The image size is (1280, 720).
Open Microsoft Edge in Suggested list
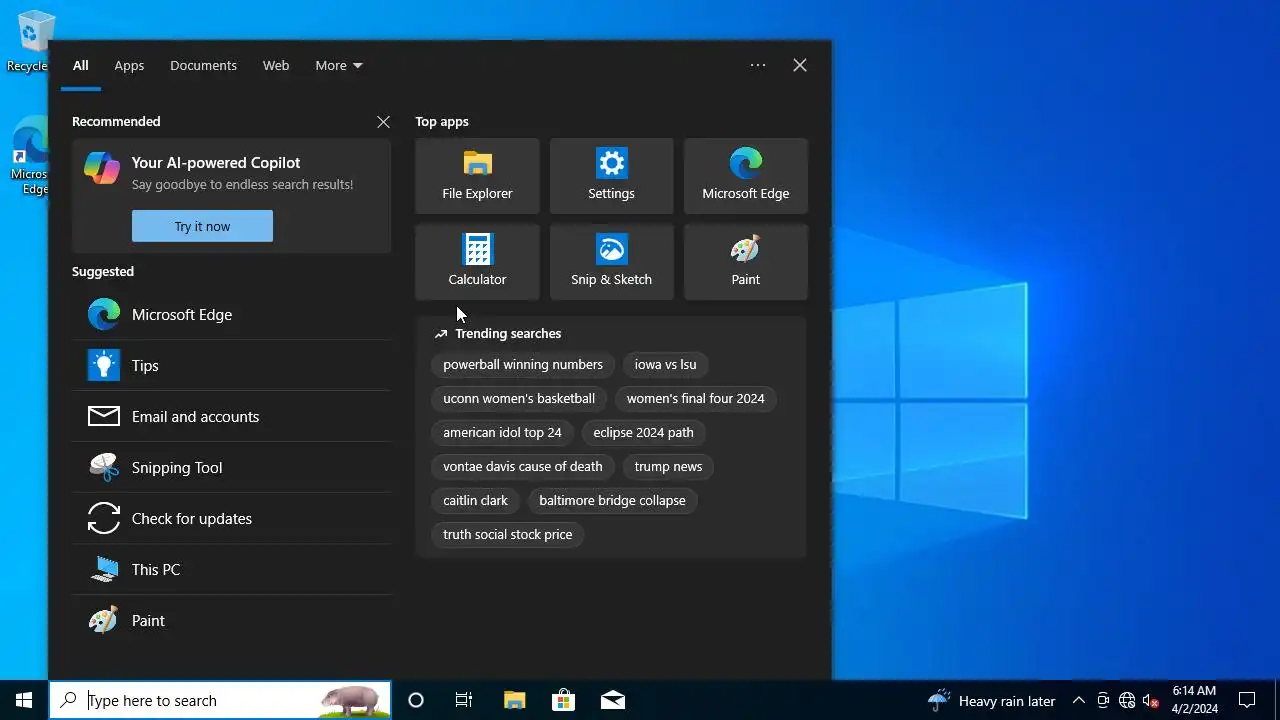(x=231, y=314)
